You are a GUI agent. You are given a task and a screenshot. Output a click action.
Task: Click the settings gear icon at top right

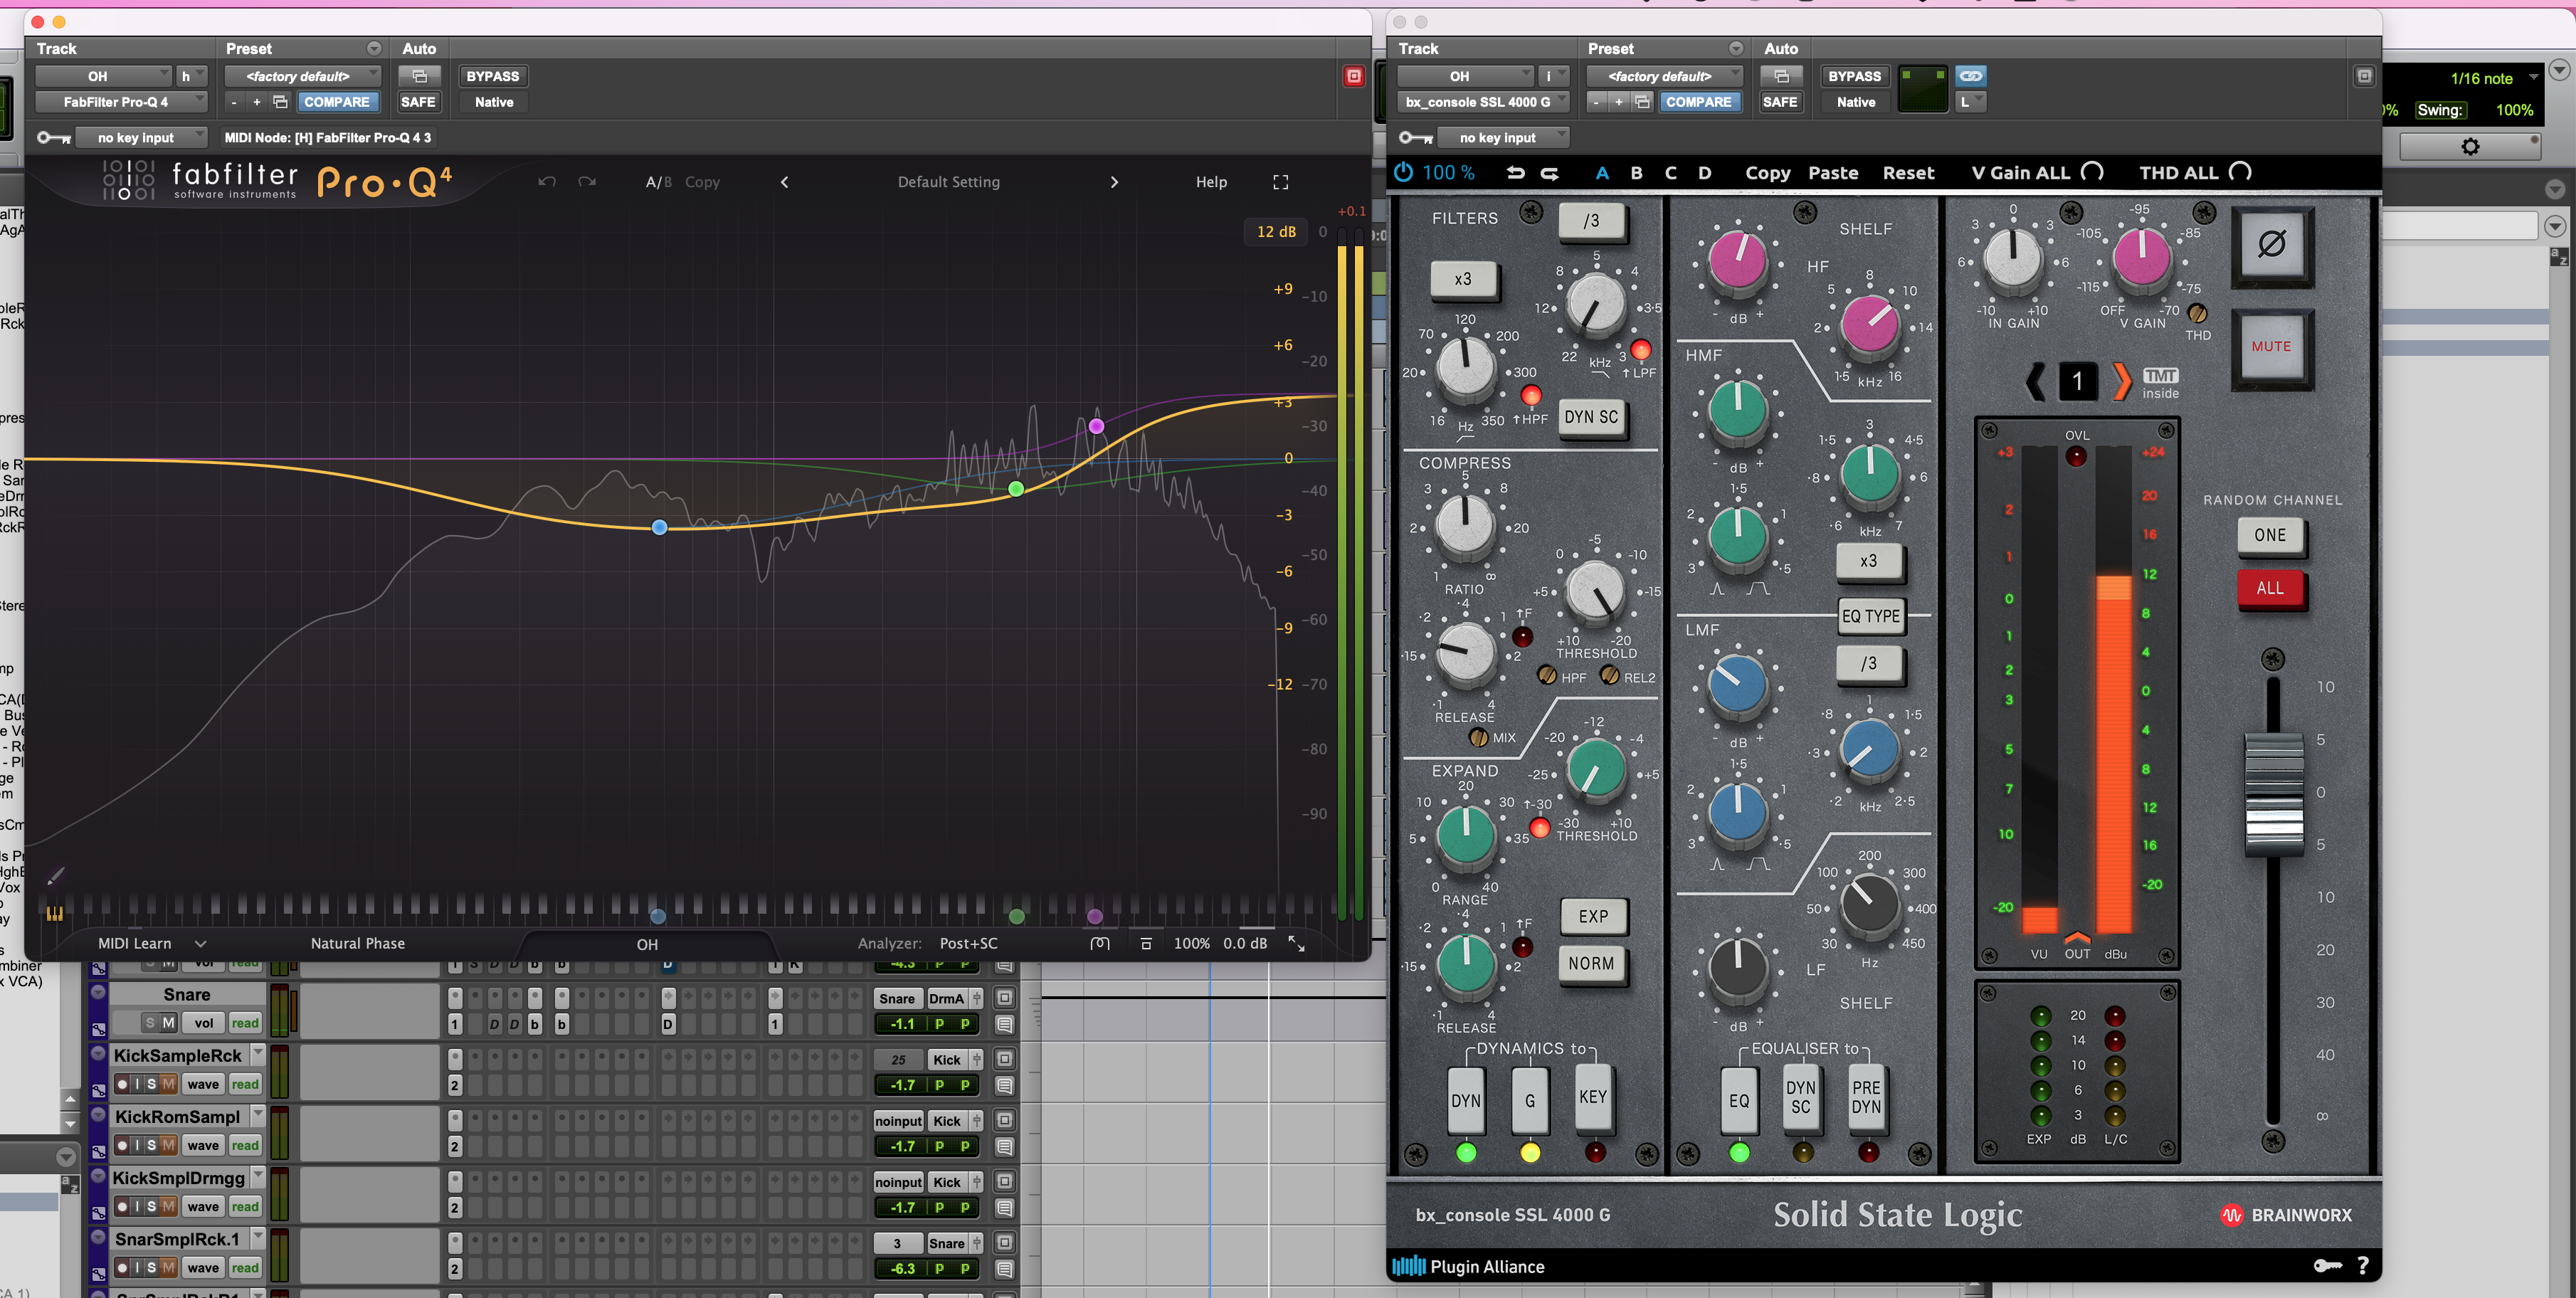(x=2470, y=147)
